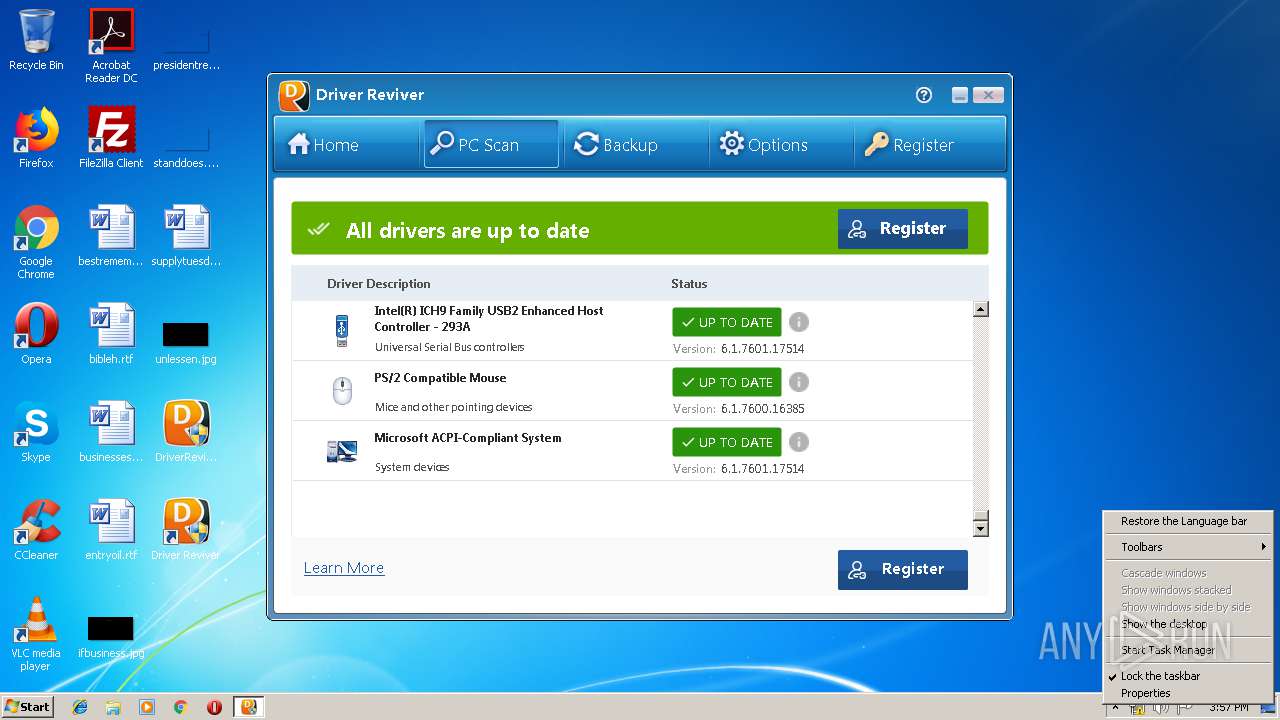The height and width of the screenshot is (720, 1280).
Task: Open the Recycle Bin desktop icon
Action: [x=36, y=40]
